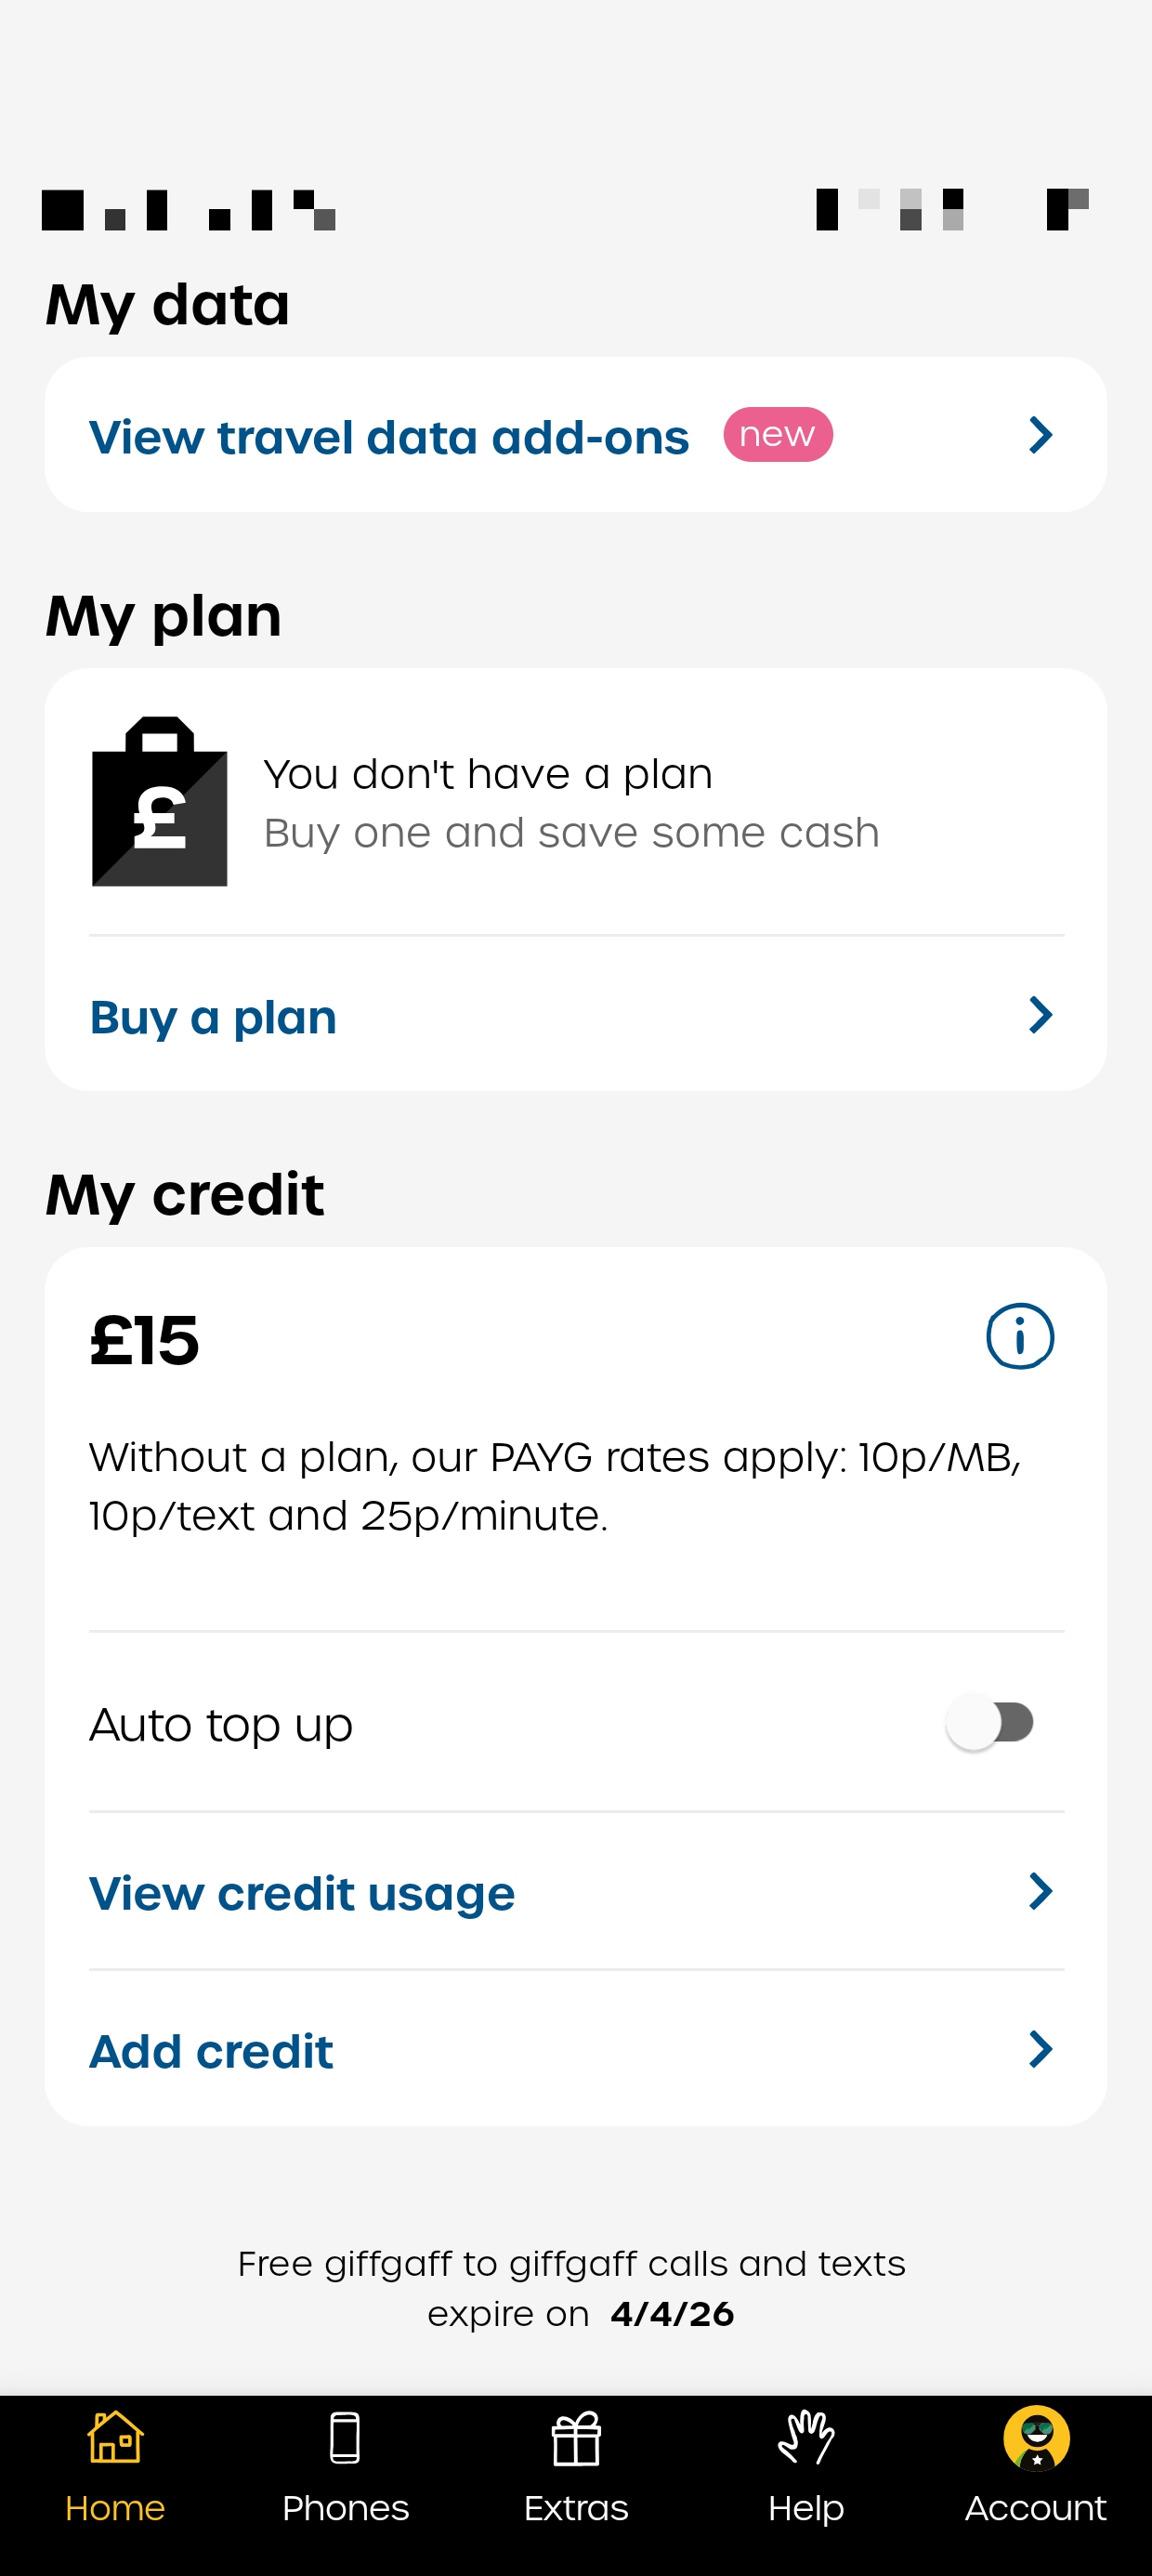Tap the Account avatar icon
1152x2576 pixels.
tap(1036, 2438)
